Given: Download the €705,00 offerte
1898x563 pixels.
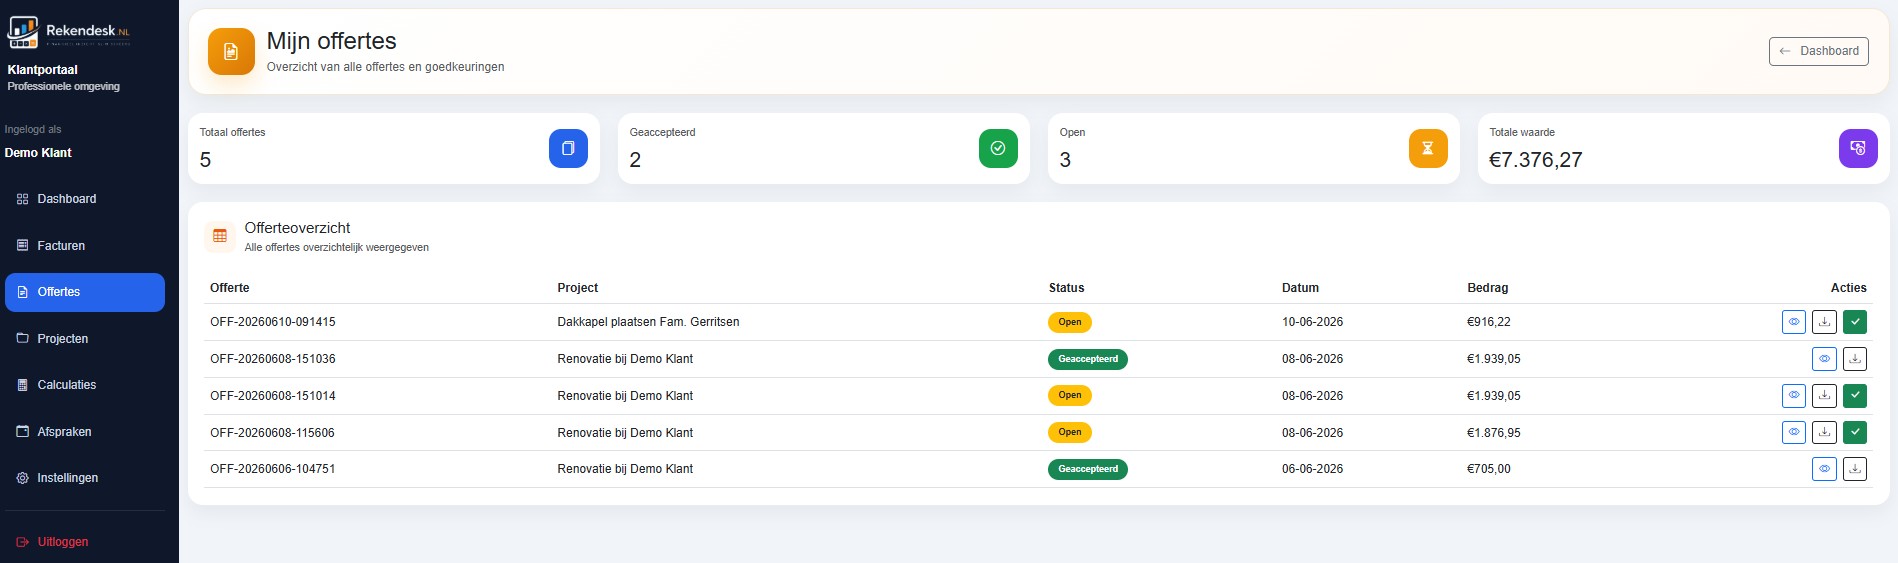Looking at the screenshot, I should [1855, 469].
